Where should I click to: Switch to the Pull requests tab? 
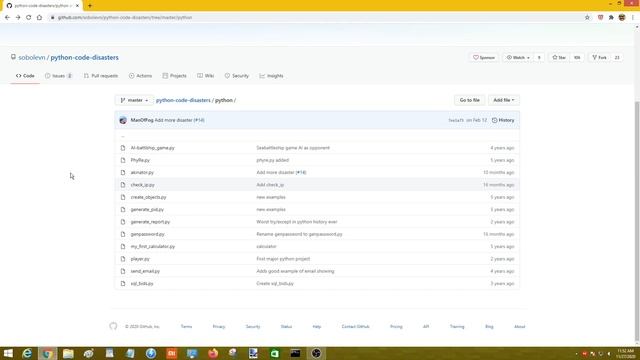[x=101, y=76]
